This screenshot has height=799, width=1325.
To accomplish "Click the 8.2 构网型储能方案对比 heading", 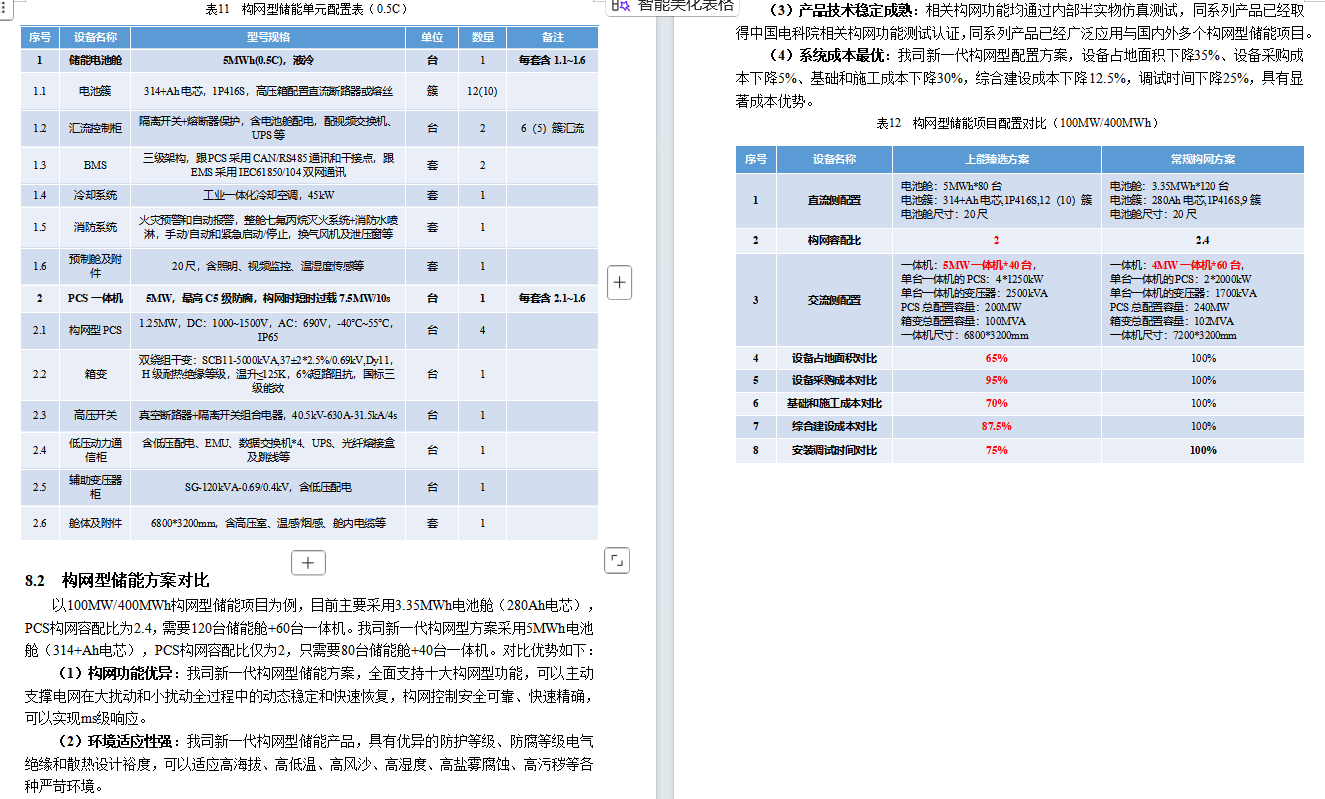I will point(117,580).
